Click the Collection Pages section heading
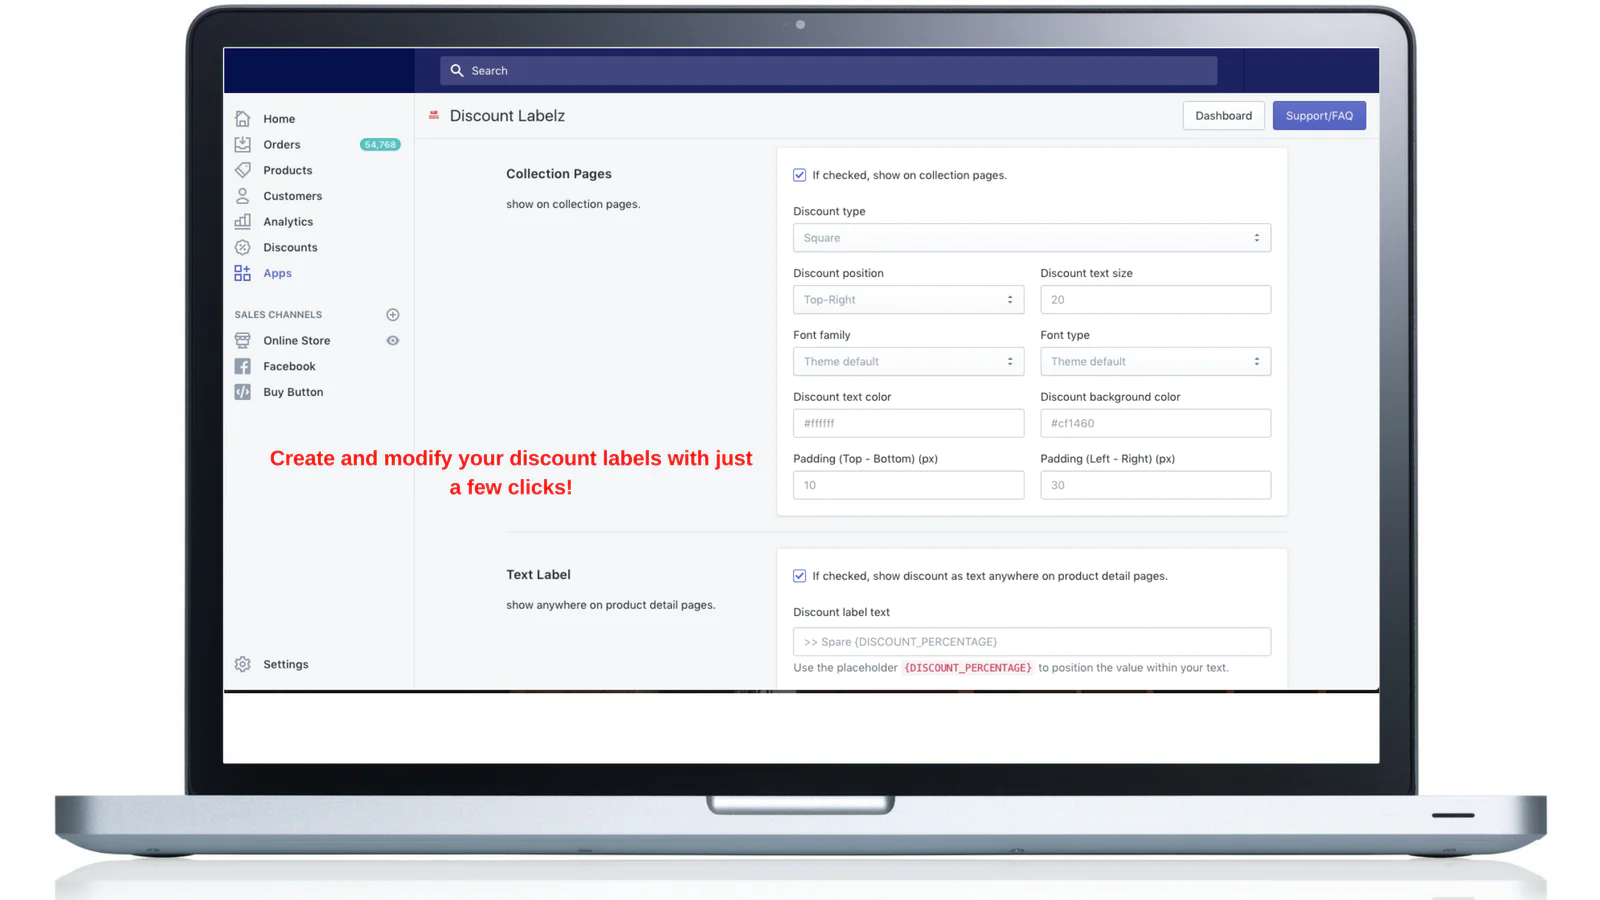Image resolution: width=1600 pixels, height=900 pixels. click(559, 174)
